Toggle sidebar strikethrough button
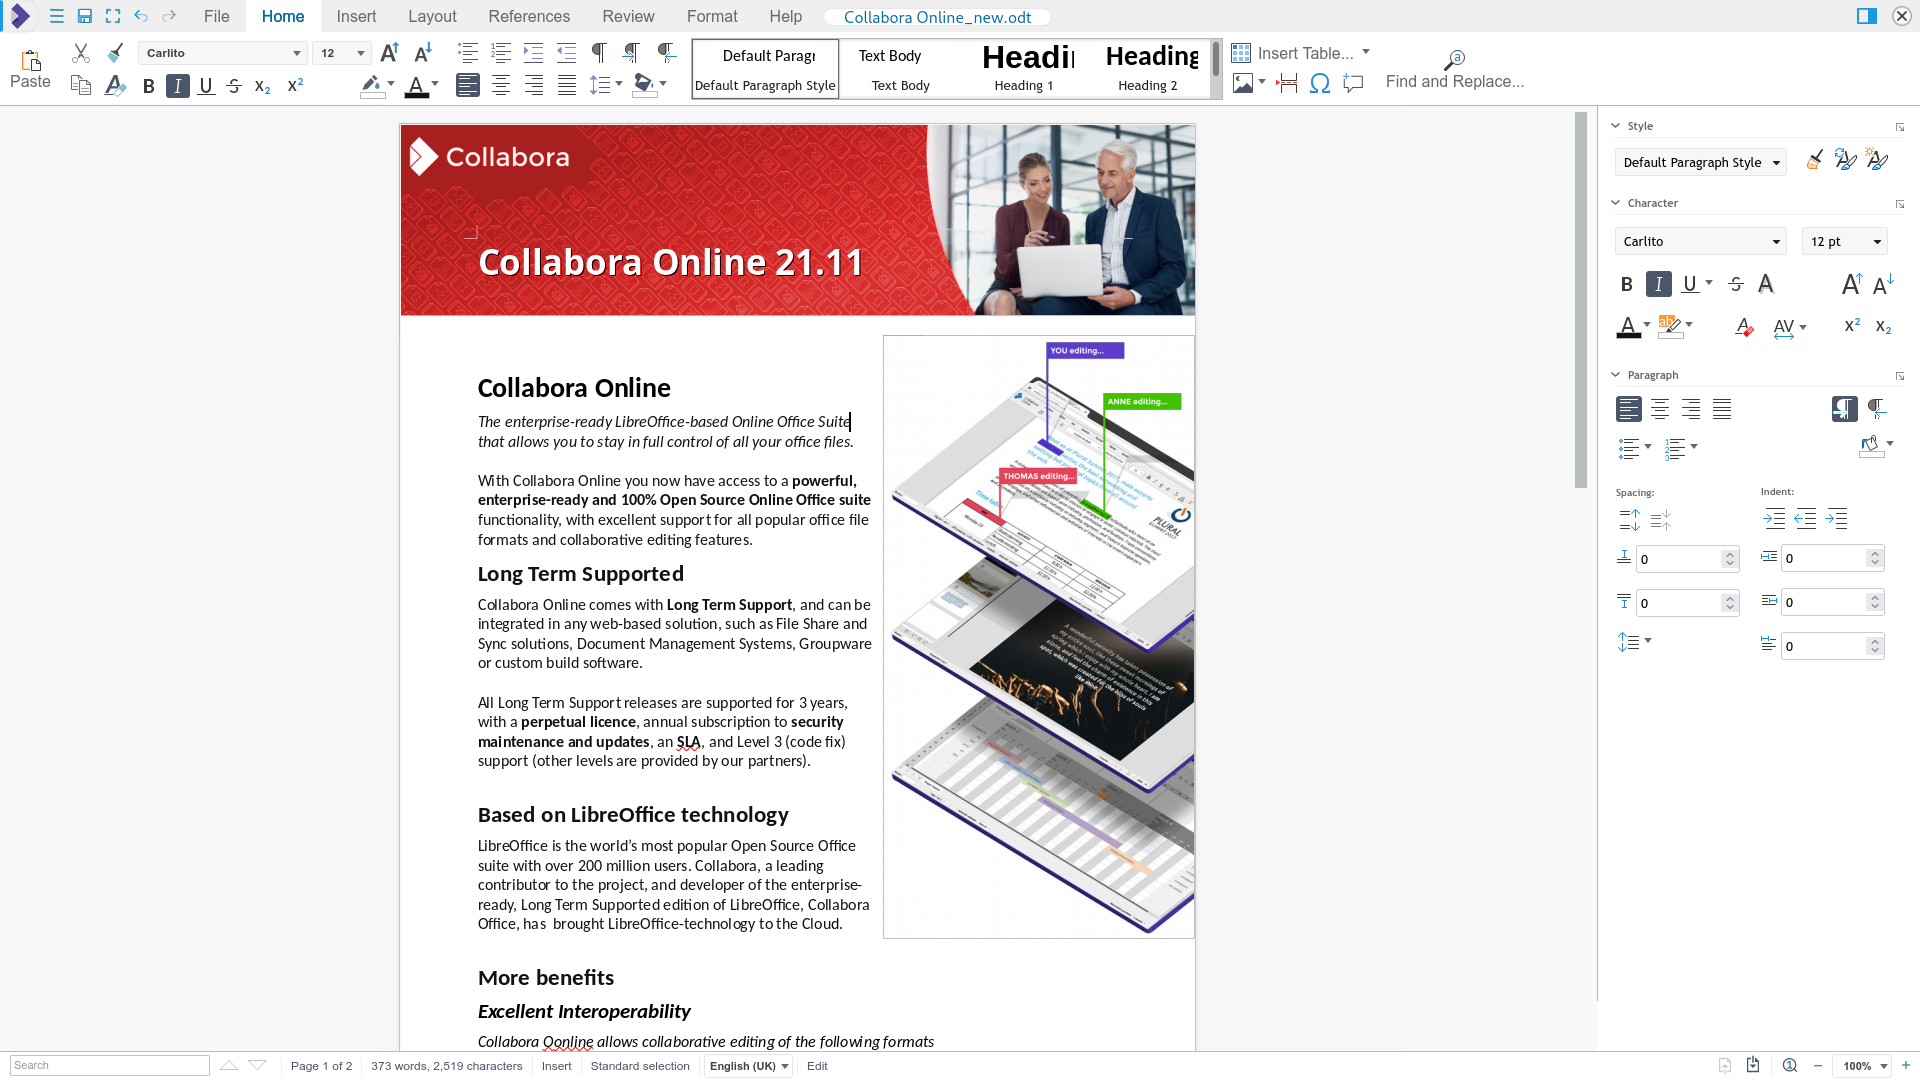1920x1080 pixels. pos(1736,284)
